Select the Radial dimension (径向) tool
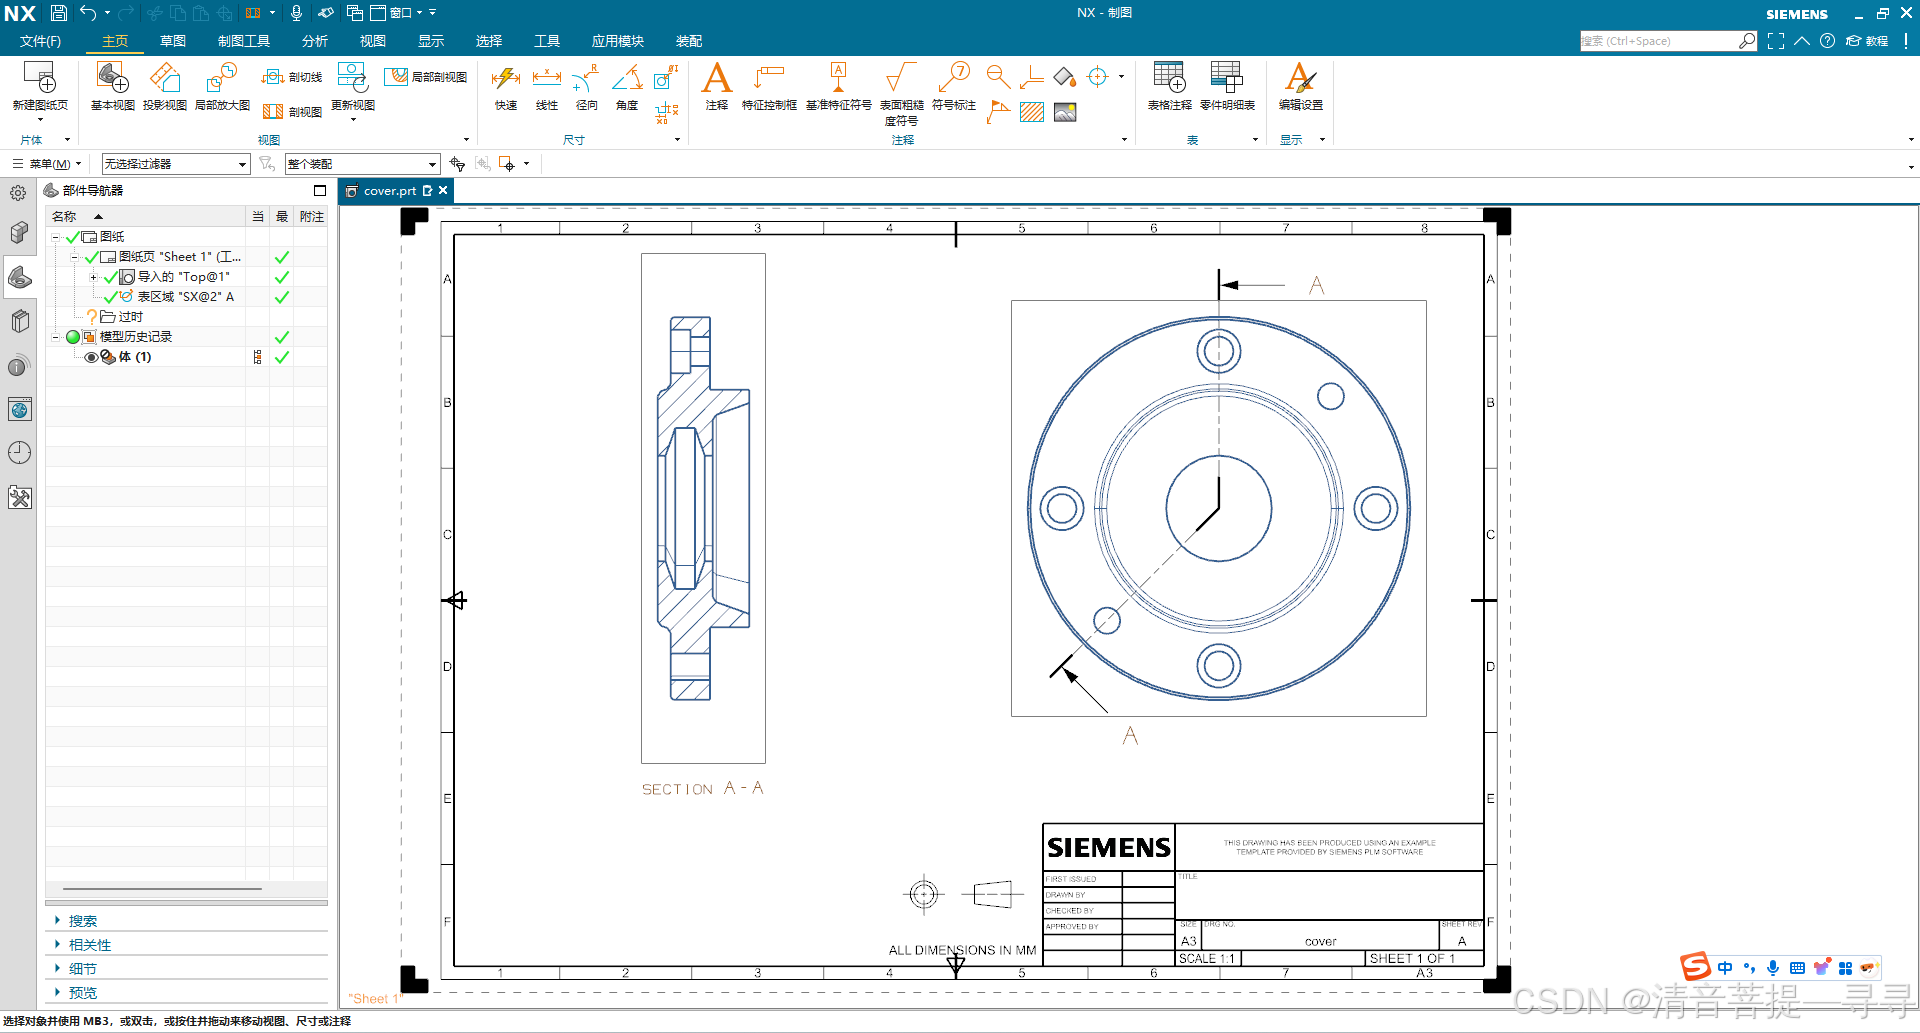Image resolution: width=1920 pixels, height=1033 pixels. tap(587, 86)
